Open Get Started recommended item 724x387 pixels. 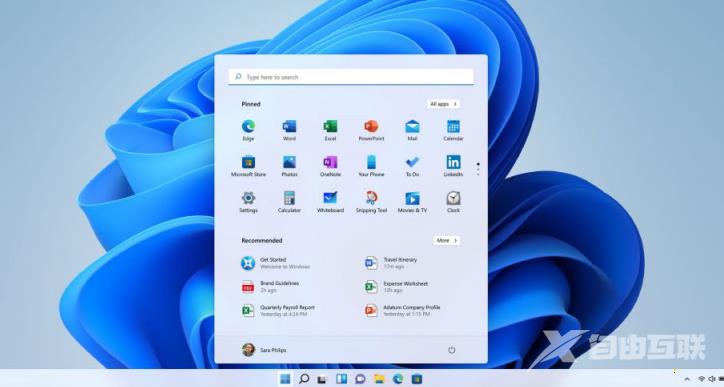(276, 263)
